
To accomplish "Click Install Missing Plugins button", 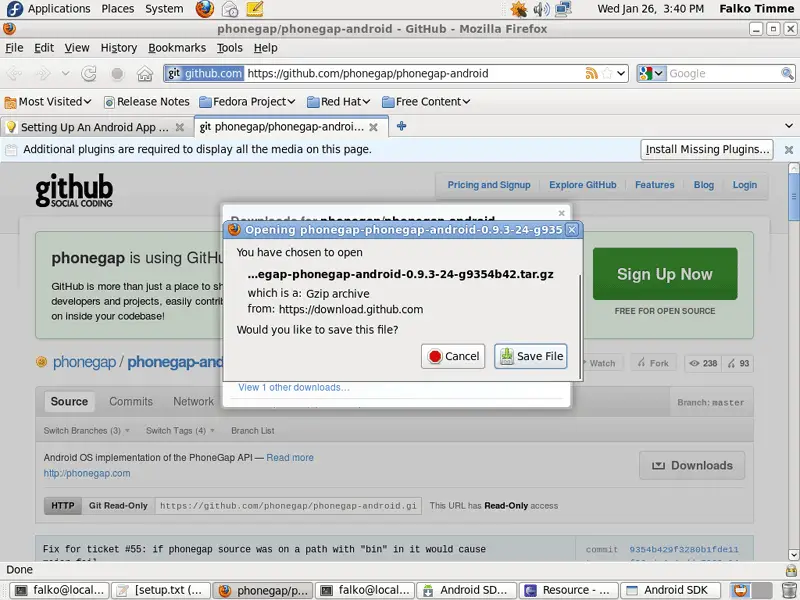I will tap(707, 149).
